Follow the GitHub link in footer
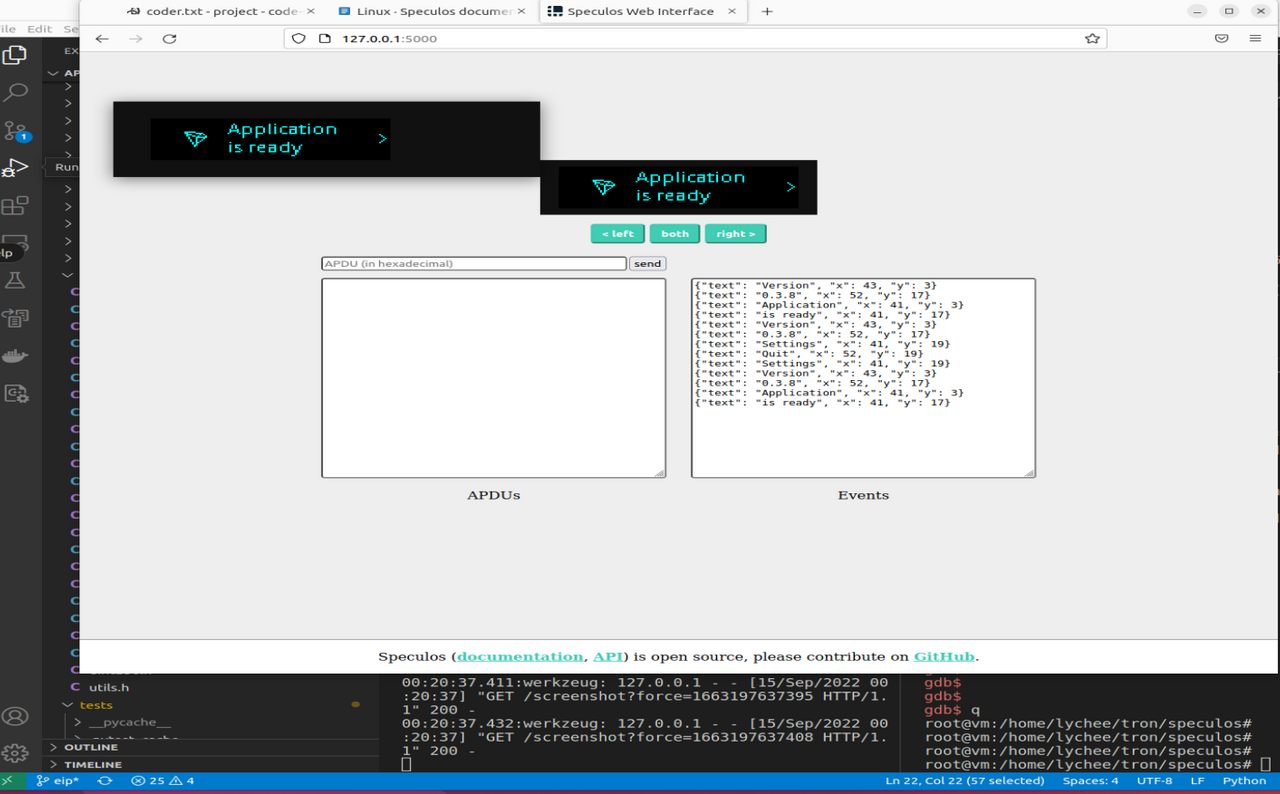Image resolution: width=1280 pixels, height=794 pixels. [x=944, y=657]
